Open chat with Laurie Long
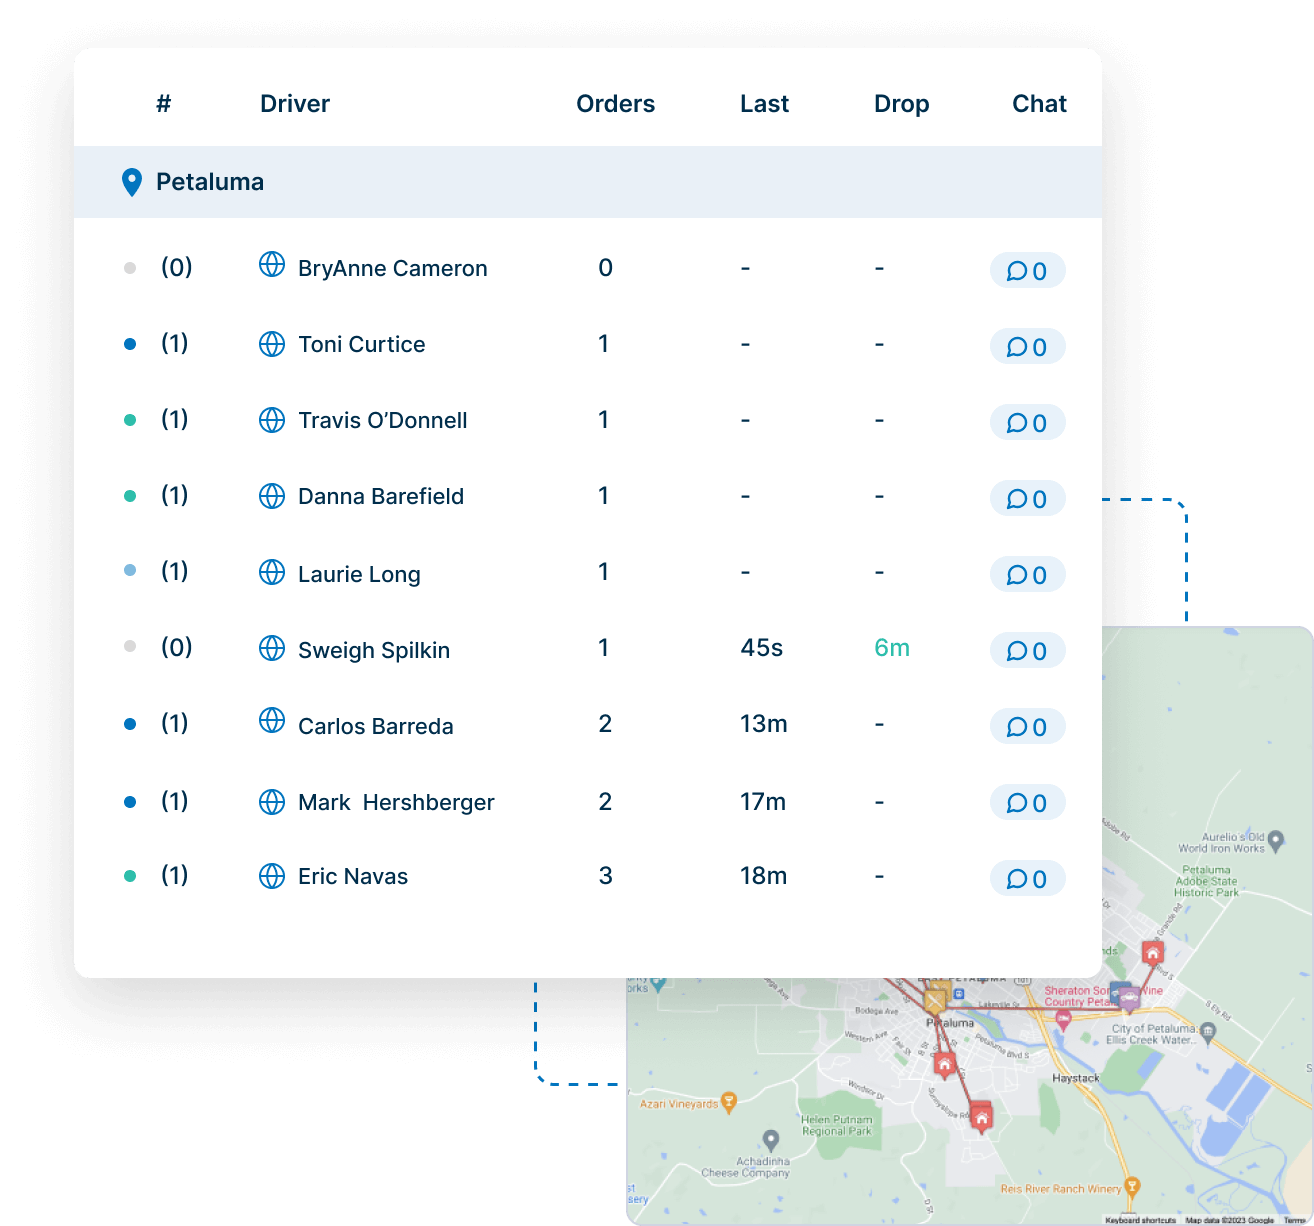Screen dimensions: 1314x1226 pyautogui.click(x=1027, y=575)
